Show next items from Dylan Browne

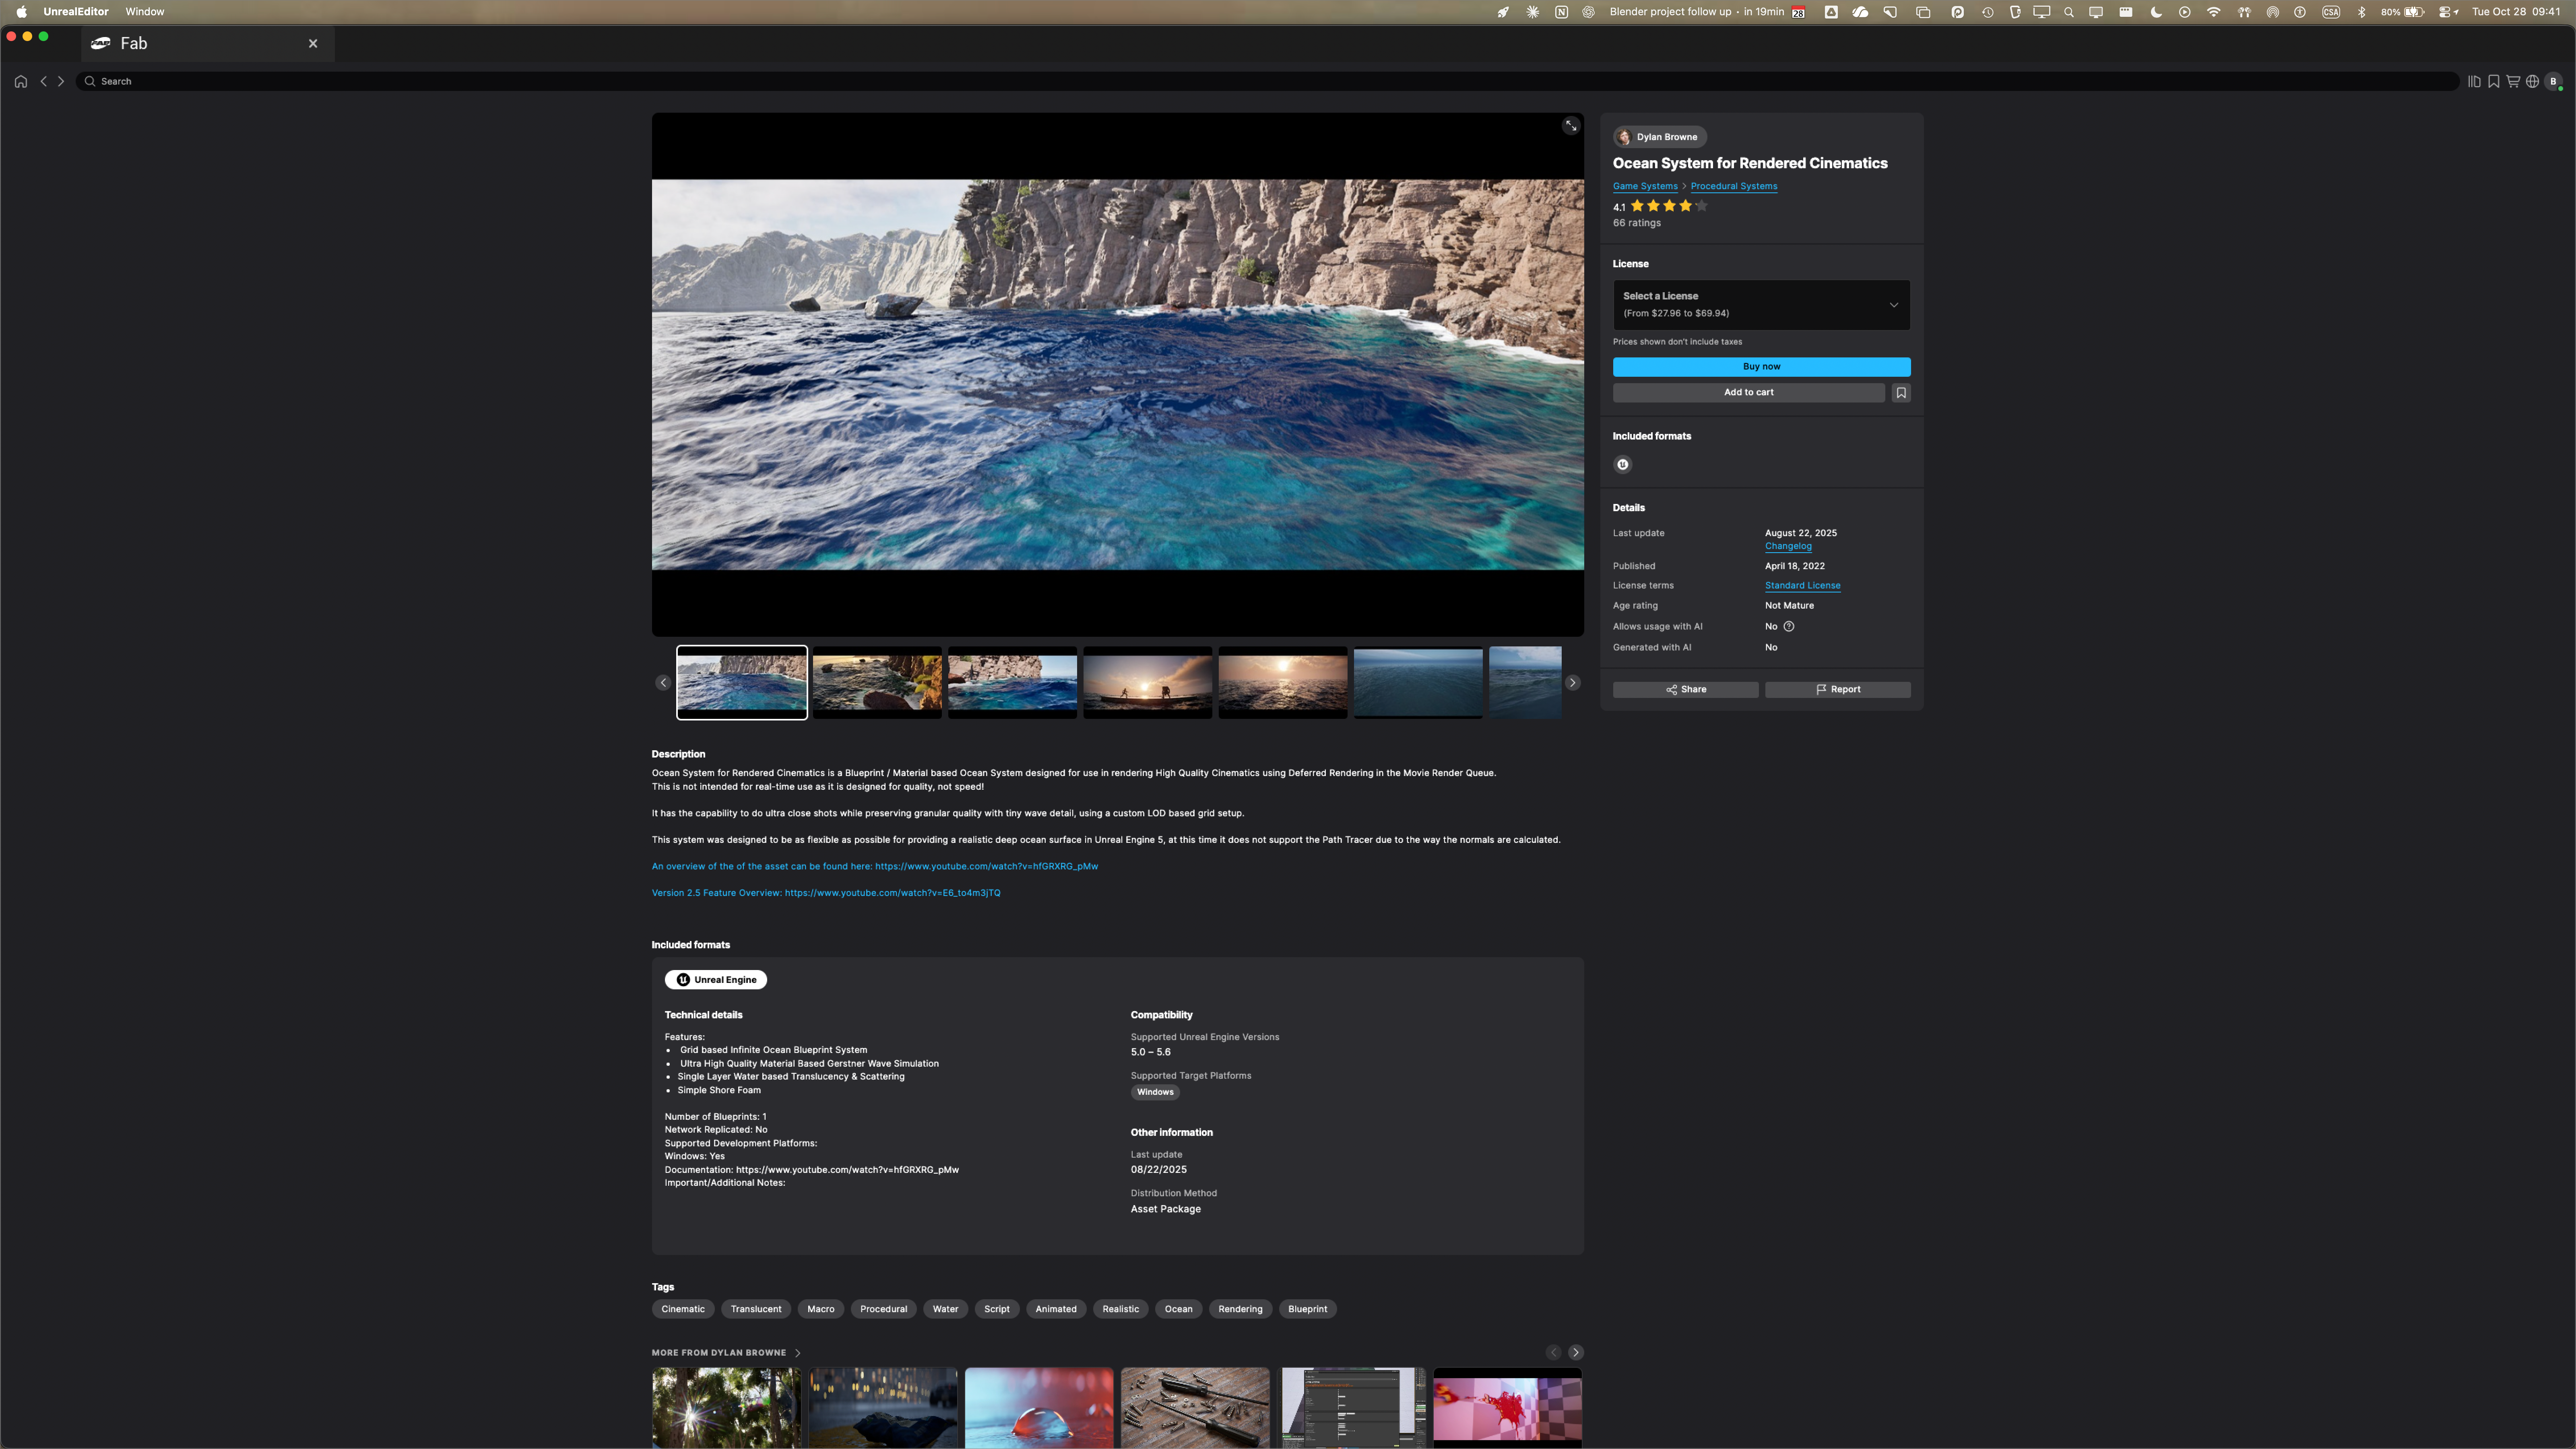[x=1576, y=1352]
